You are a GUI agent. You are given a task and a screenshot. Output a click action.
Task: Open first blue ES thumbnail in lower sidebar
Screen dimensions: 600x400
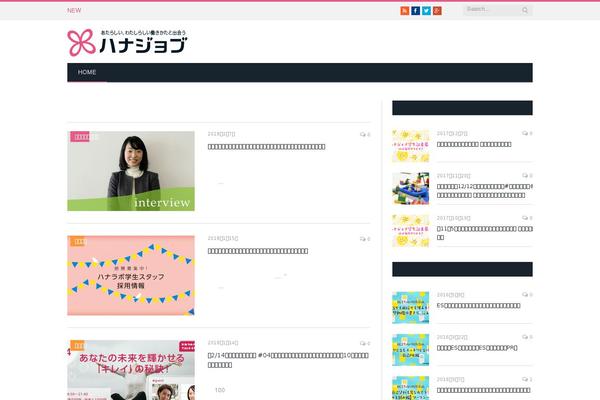click(411, 307)
